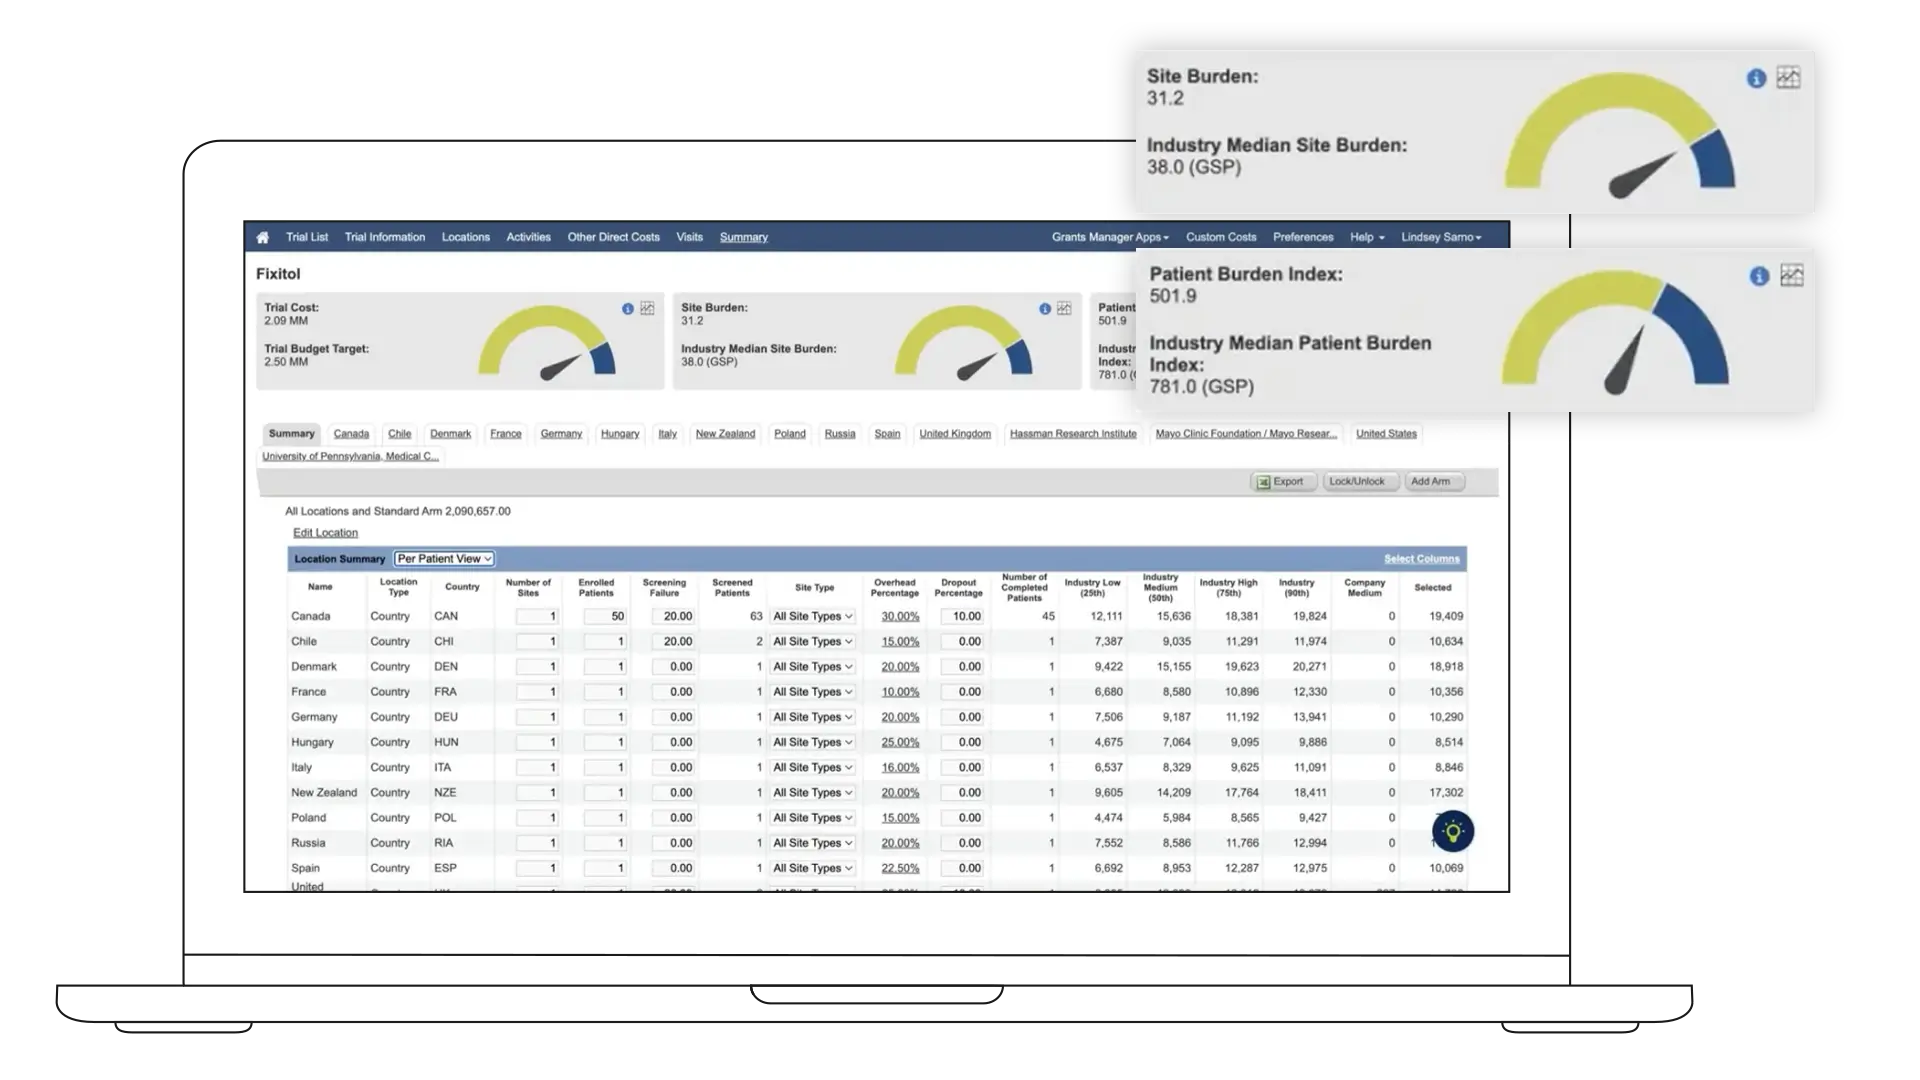Open Site Type dropdown for Canada row
The image size is (1920, 1080).
coord(812,617)
